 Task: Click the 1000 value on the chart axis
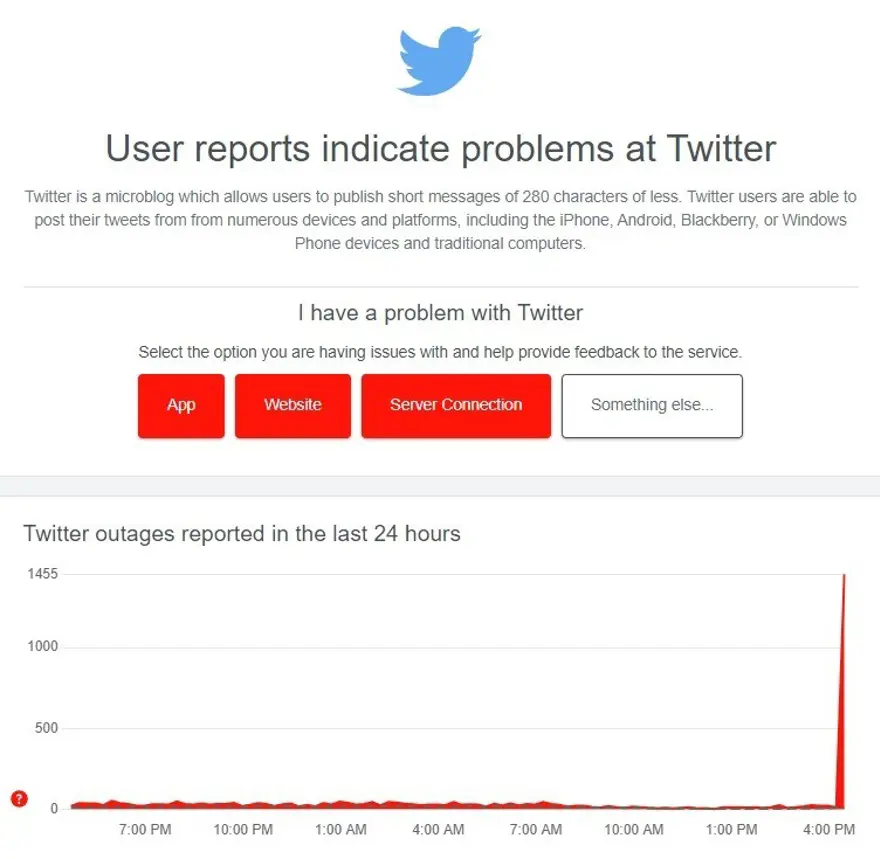44,647
